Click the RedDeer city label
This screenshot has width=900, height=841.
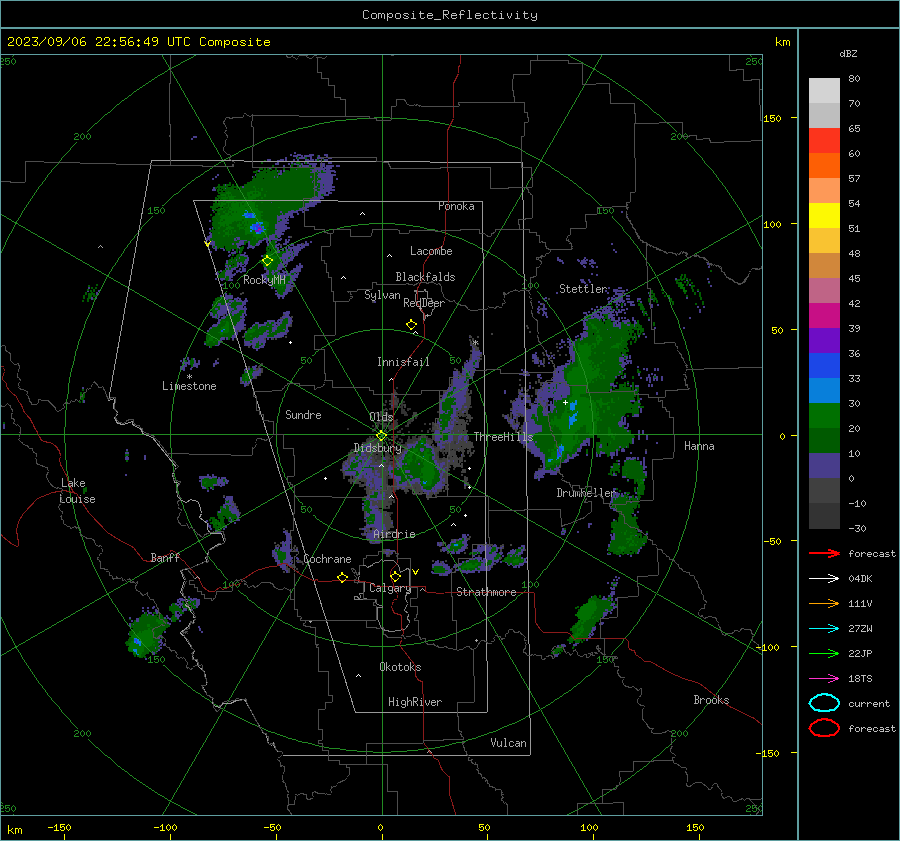point(424,303)
